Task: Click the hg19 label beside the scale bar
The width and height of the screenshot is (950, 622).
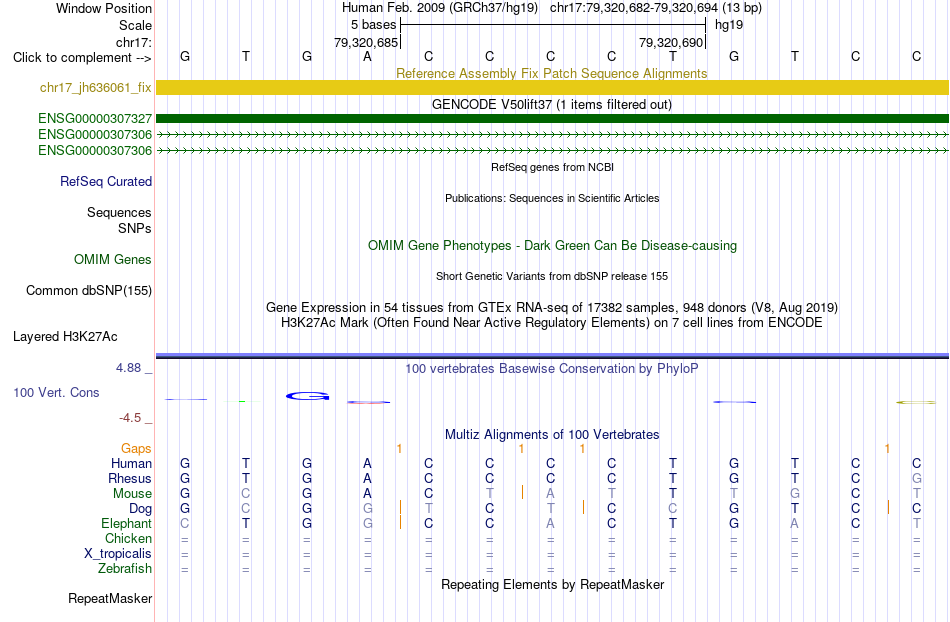Action: [729, 25]
